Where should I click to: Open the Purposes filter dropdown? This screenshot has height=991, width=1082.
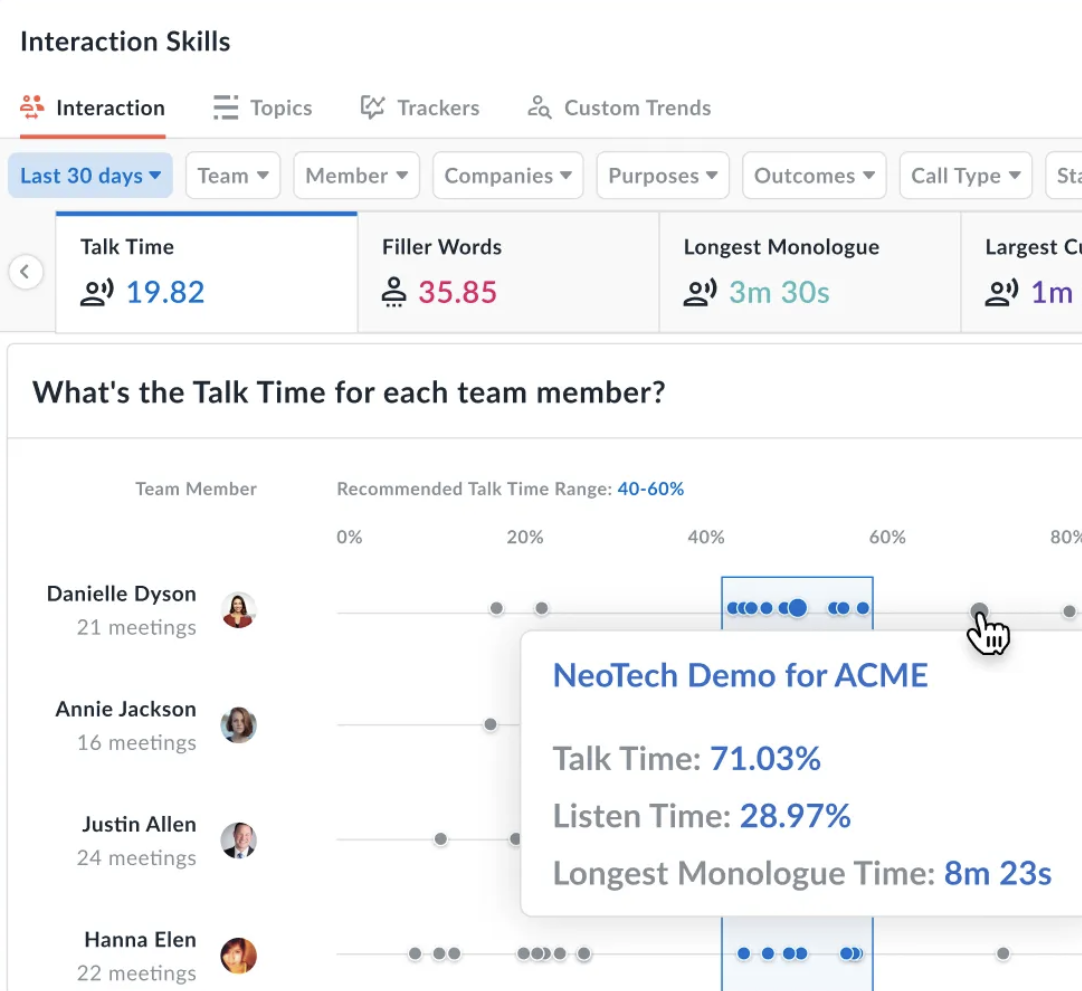point(662,175)
